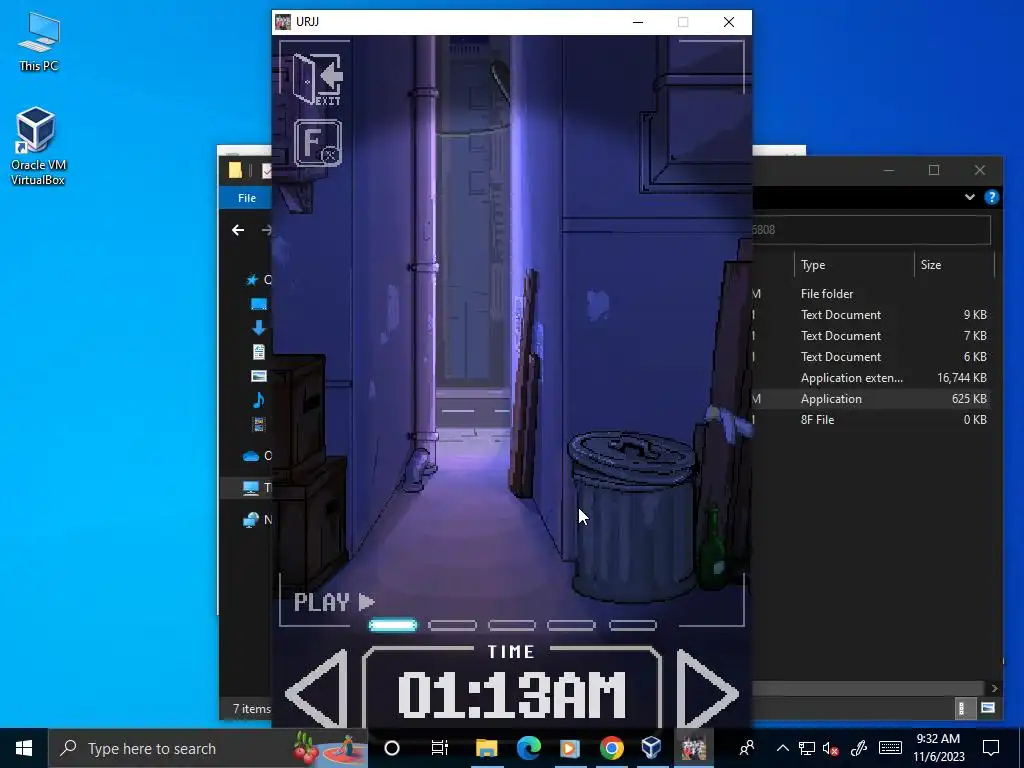Open Downloads arrow in Explorer sidebar
Viewport: 1024px width, 768px height.
[x=259, y=328]
